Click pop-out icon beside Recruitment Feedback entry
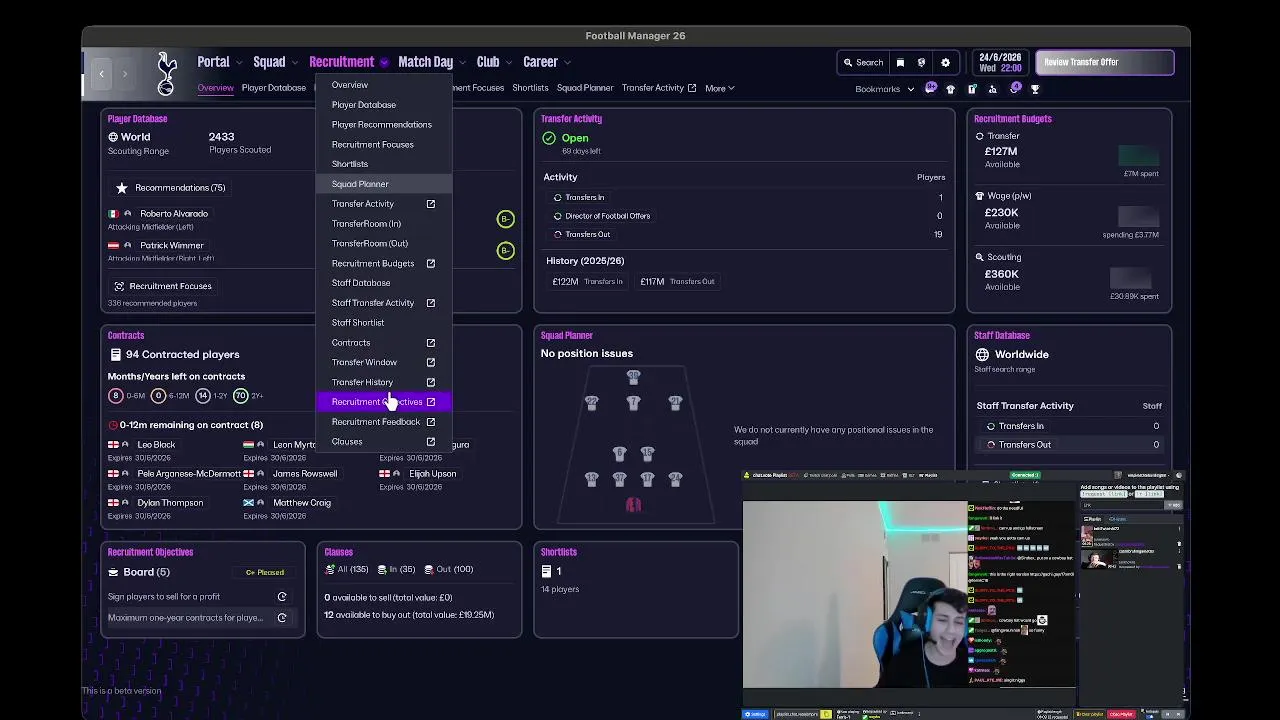The height and width of the screenshot is (720, 1280). 431,422
